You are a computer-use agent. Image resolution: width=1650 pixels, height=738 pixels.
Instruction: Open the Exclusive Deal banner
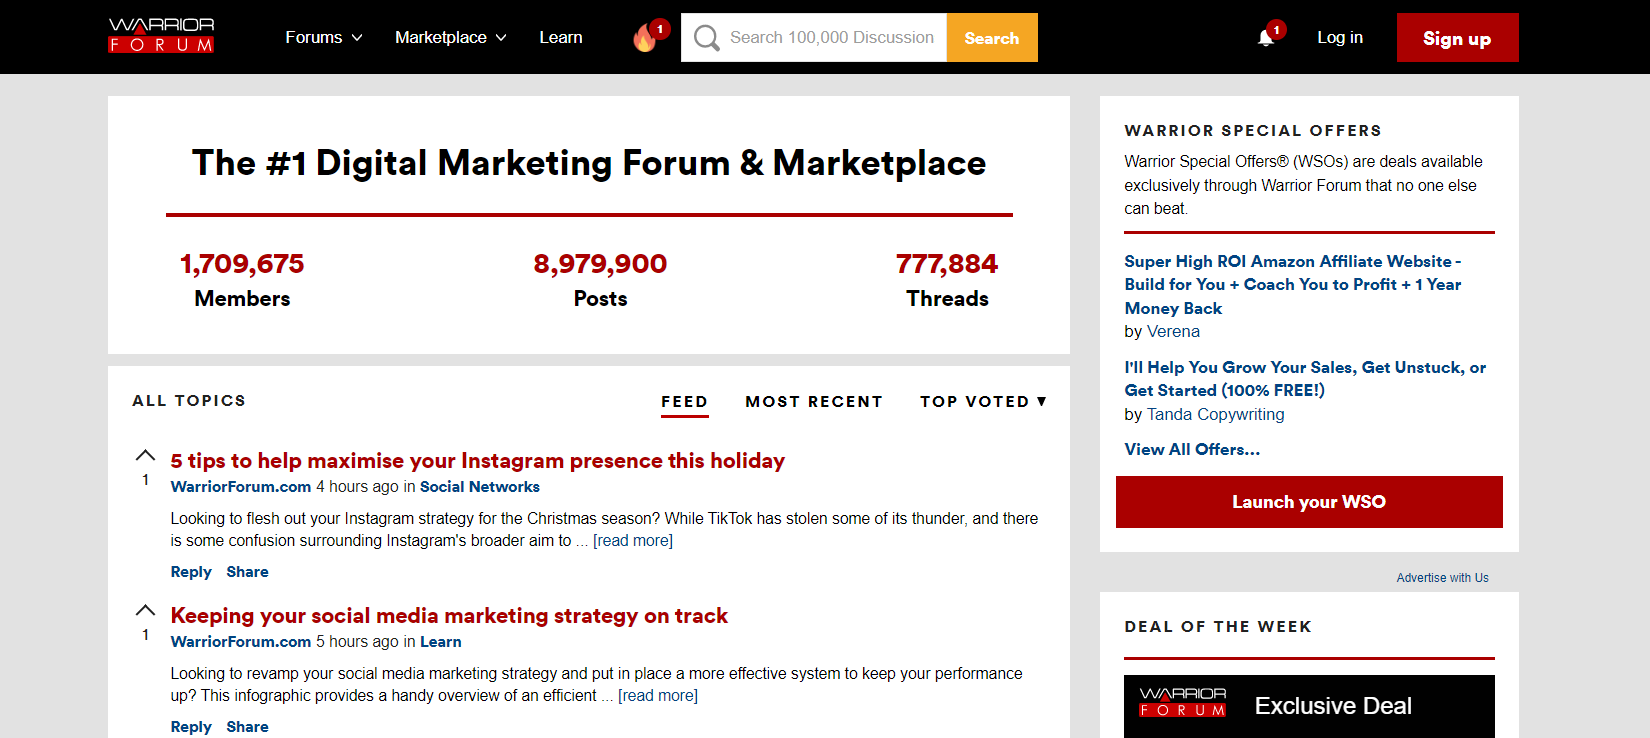[1309, 706]
